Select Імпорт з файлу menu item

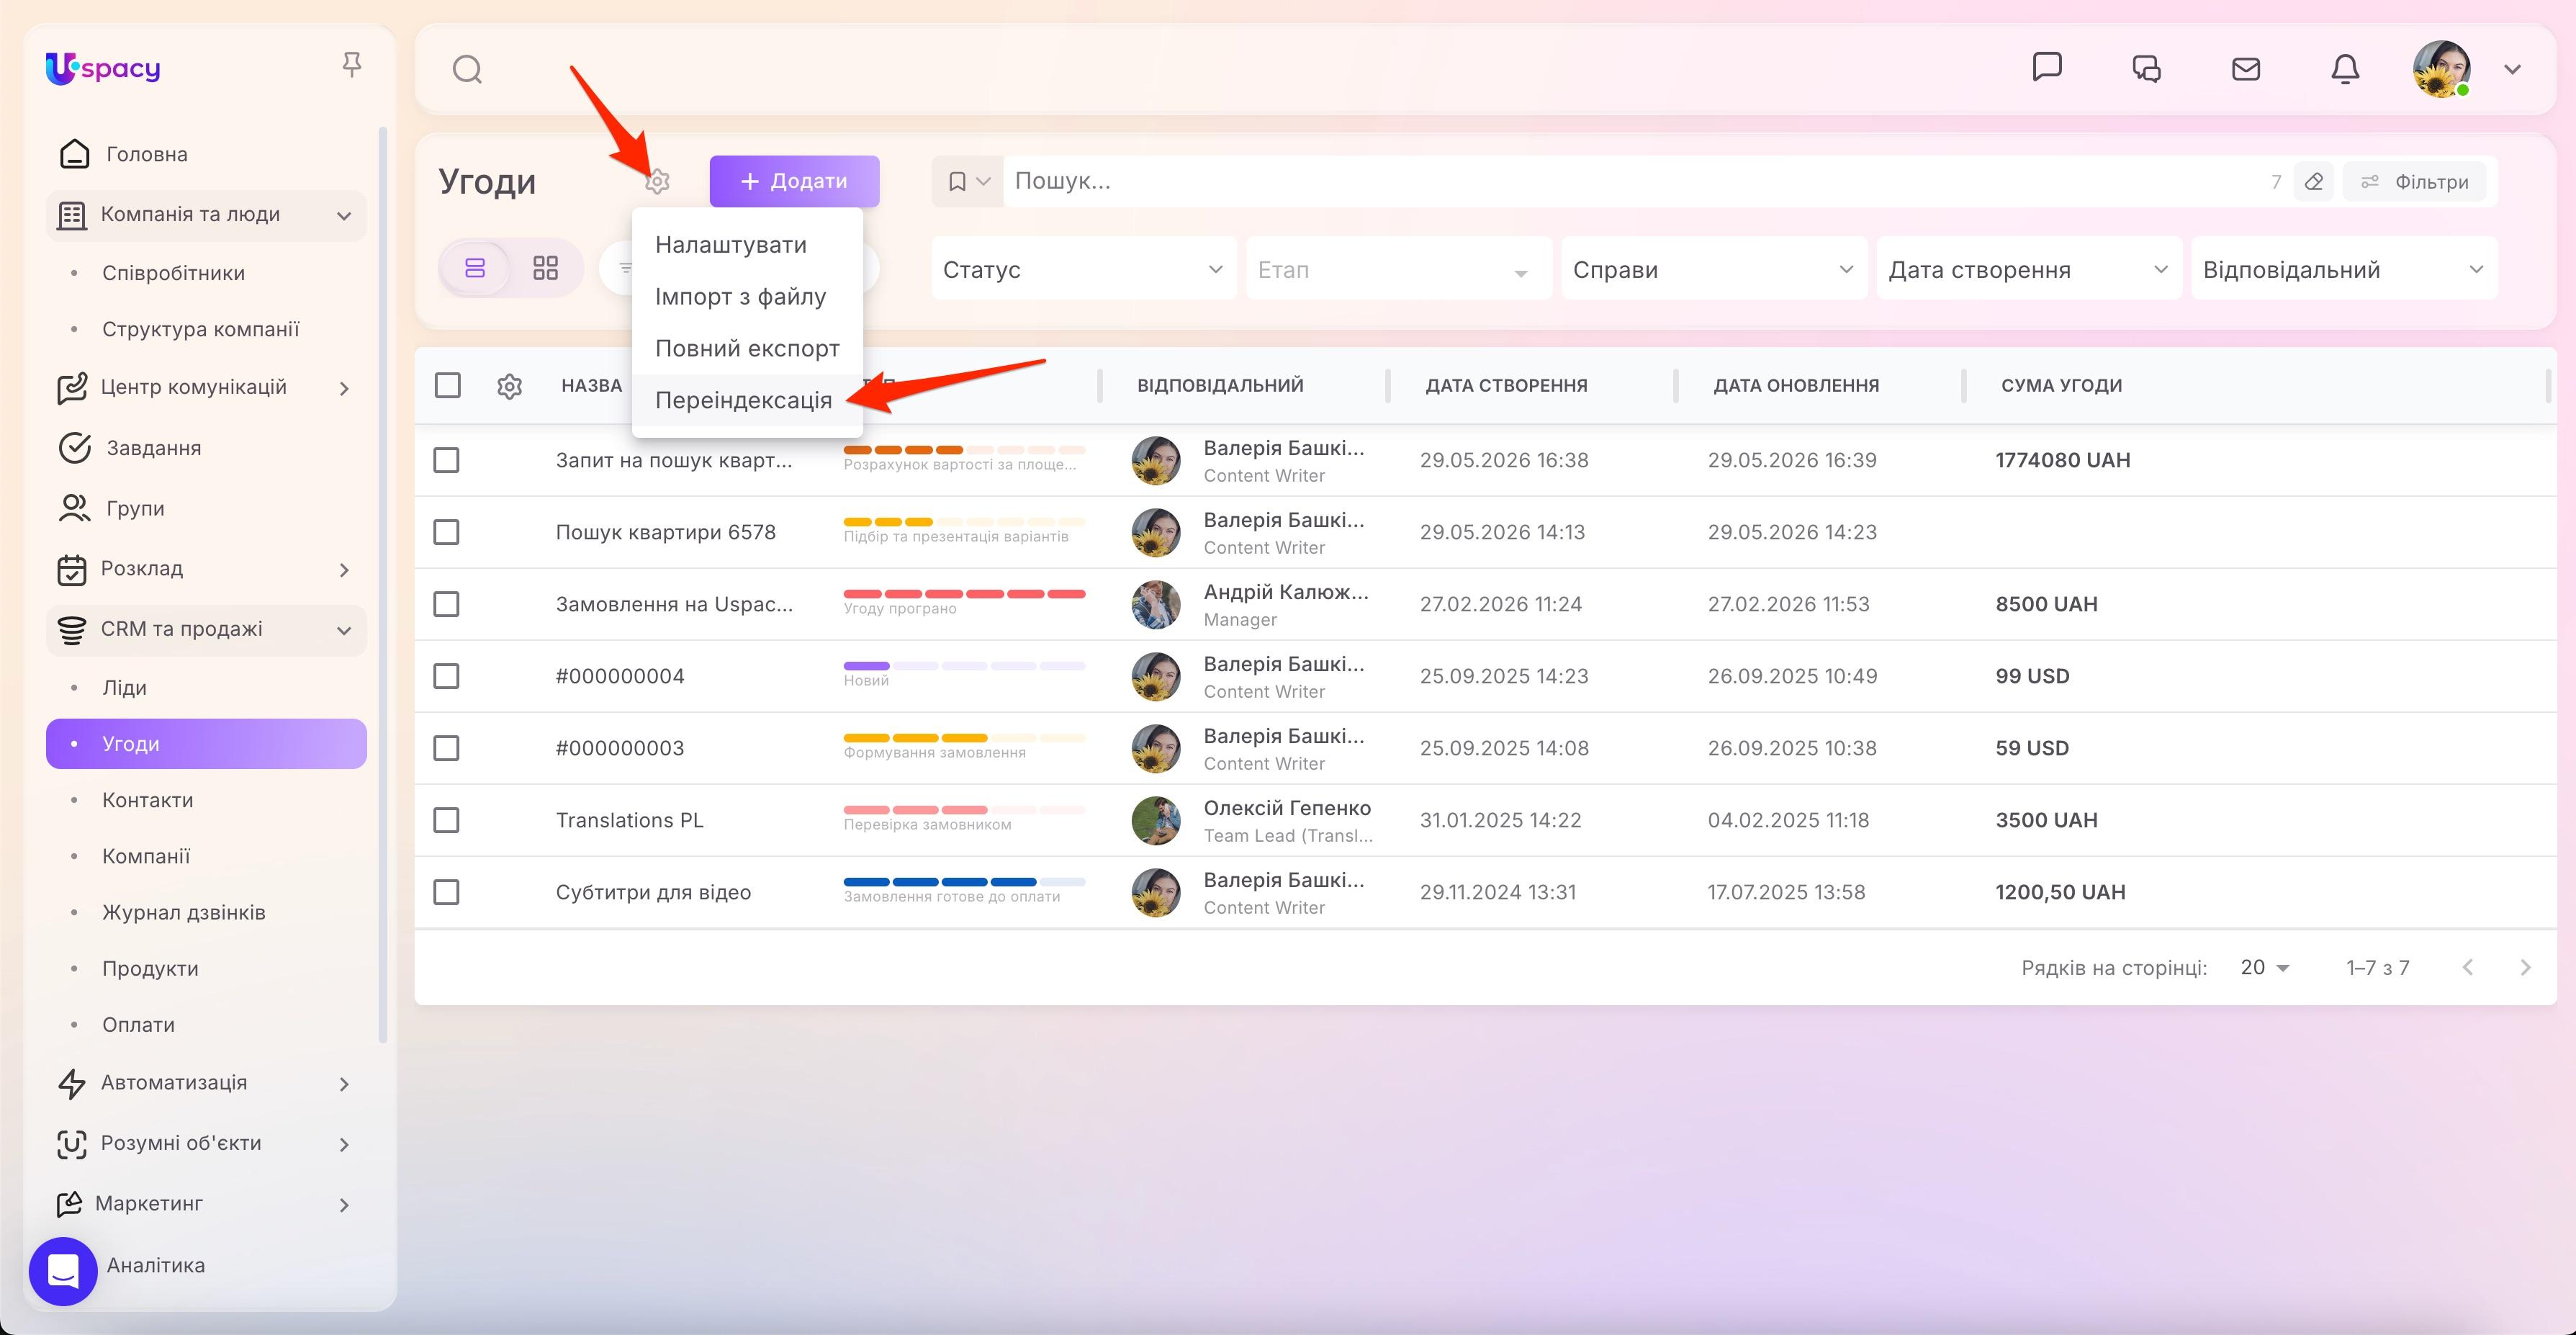pos(740,296)
